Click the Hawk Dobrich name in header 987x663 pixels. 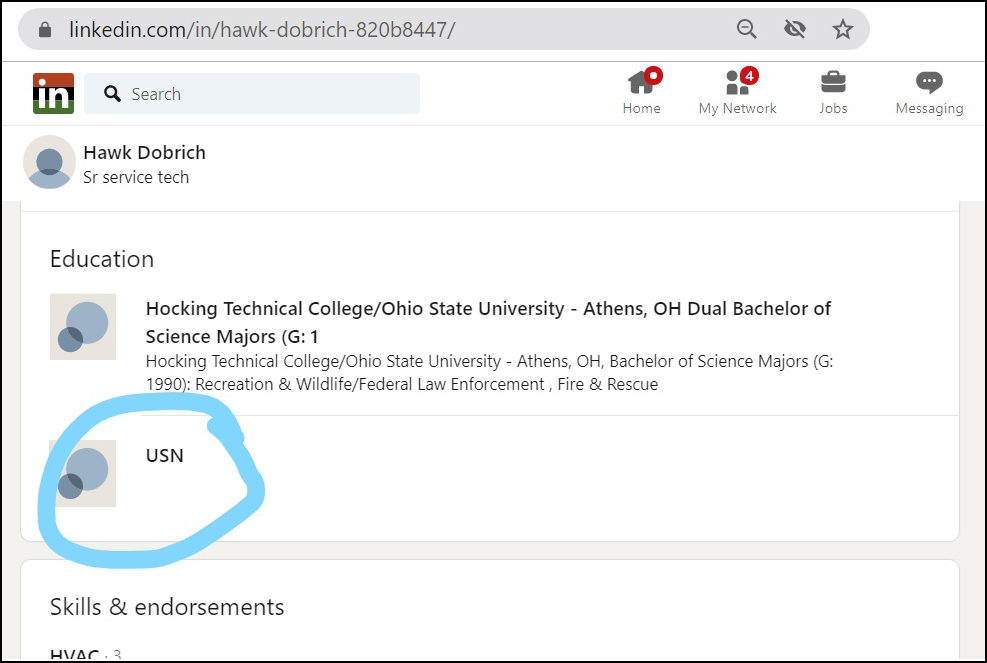144,153
